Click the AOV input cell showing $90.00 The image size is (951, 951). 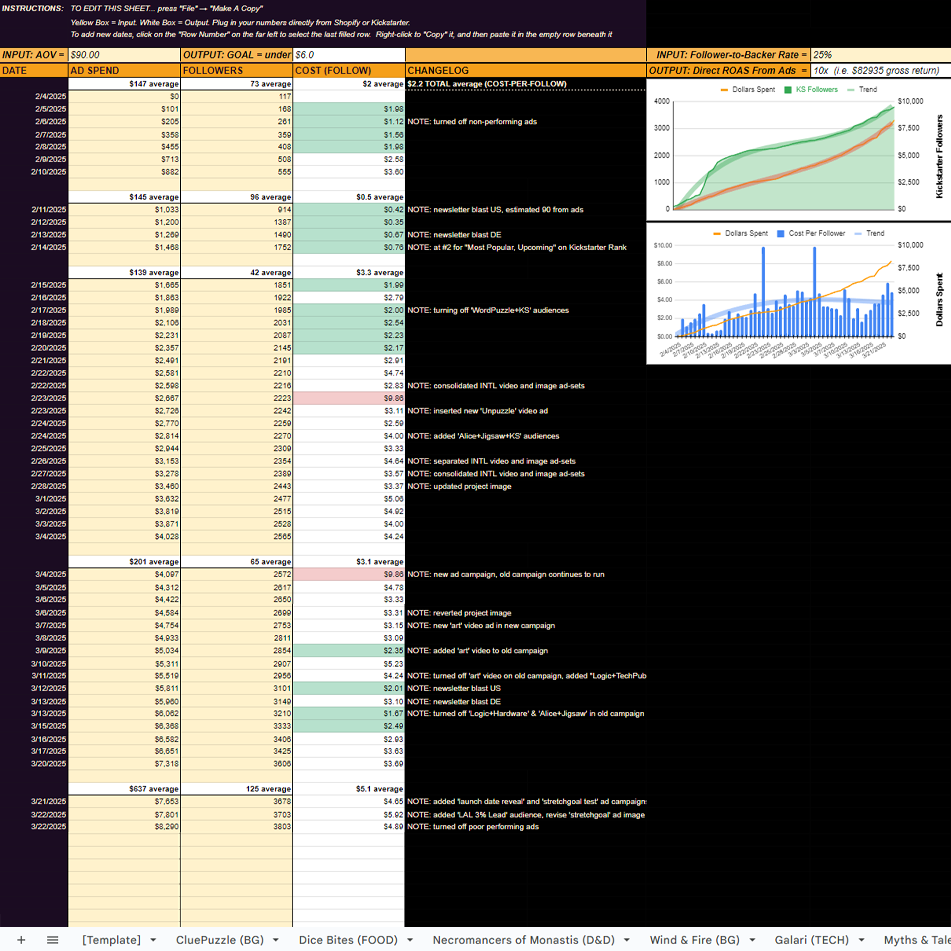[x=123, y=55]
